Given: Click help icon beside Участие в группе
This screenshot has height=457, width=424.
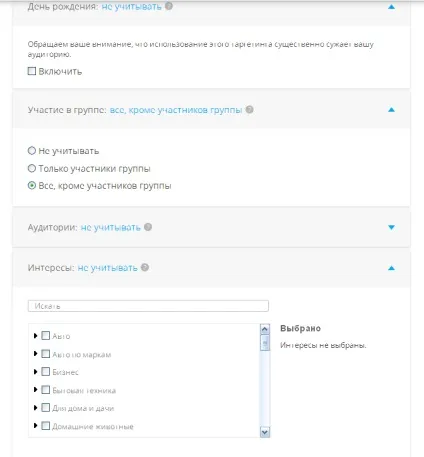Looking at the screenshot, I should point(249,109).
